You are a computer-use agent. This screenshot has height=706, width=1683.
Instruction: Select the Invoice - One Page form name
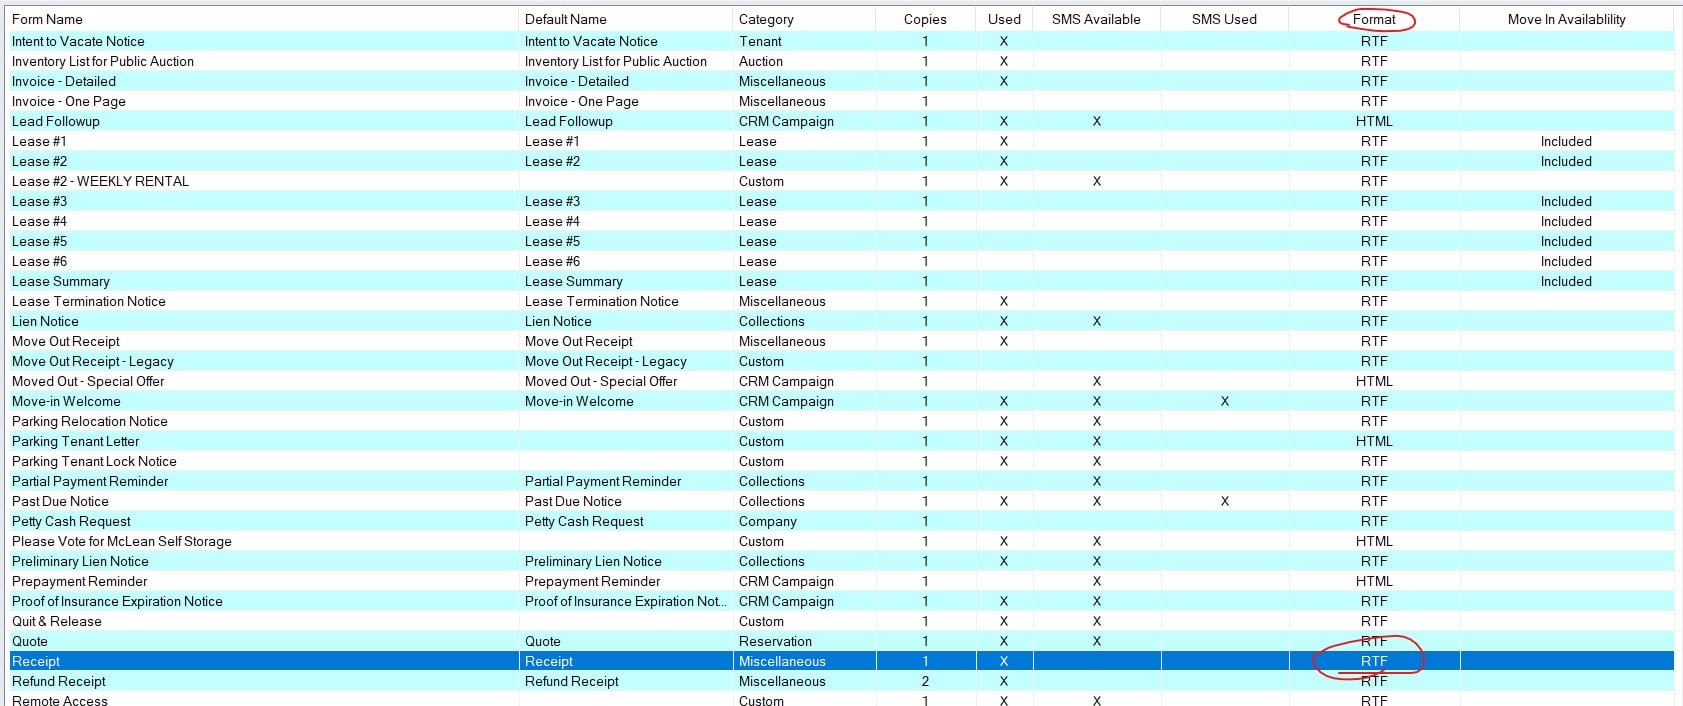click(x=69, y=101)
